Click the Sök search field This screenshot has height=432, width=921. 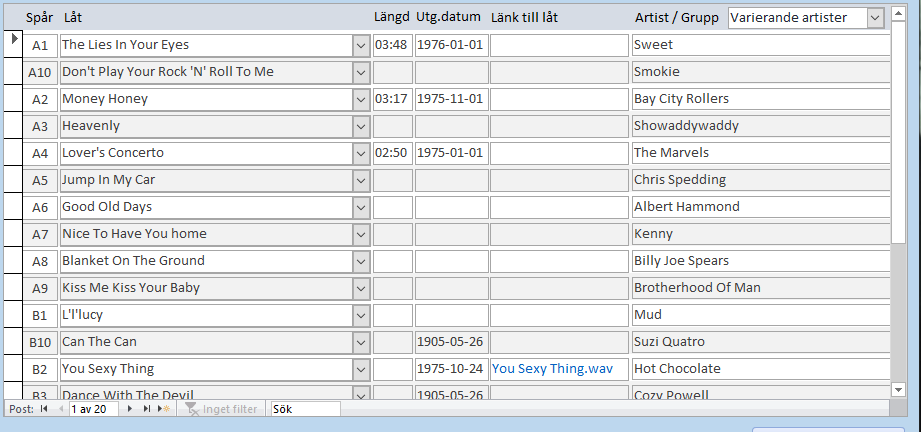pos(304,409)
